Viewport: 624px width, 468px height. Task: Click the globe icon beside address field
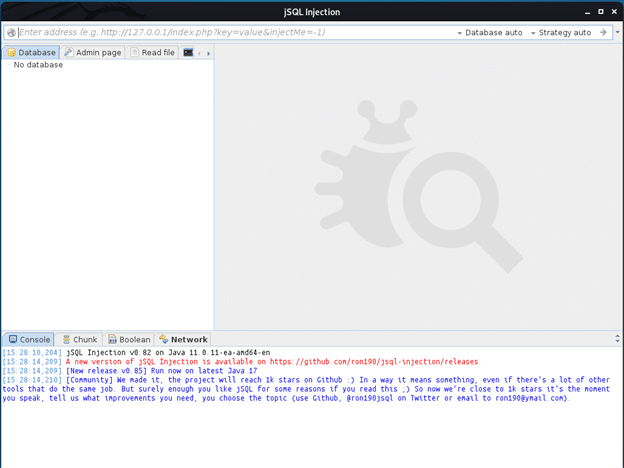pos(11,32)
